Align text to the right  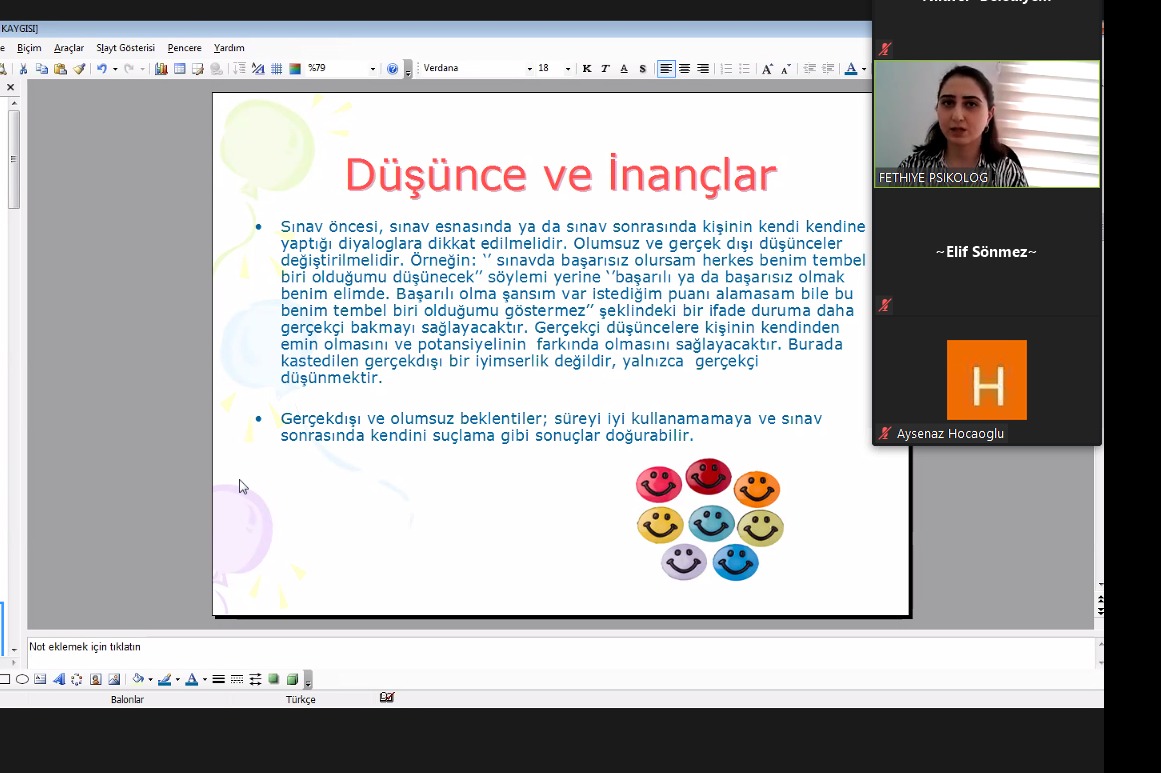[703, 69]
